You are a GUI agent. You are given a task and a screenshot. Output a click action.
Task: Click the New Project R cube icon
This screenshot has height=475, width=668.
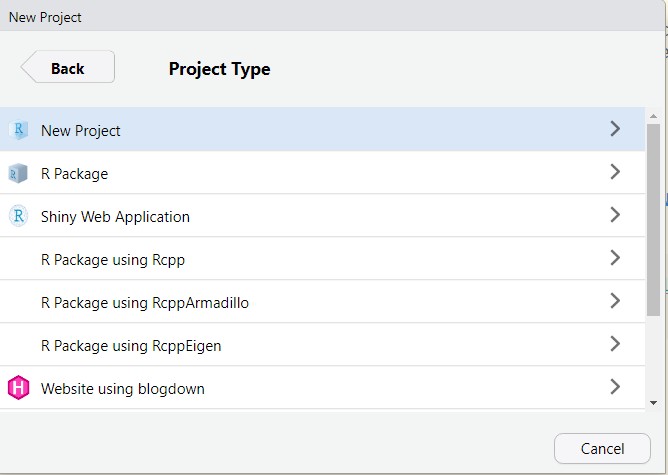tap(18, 130)
